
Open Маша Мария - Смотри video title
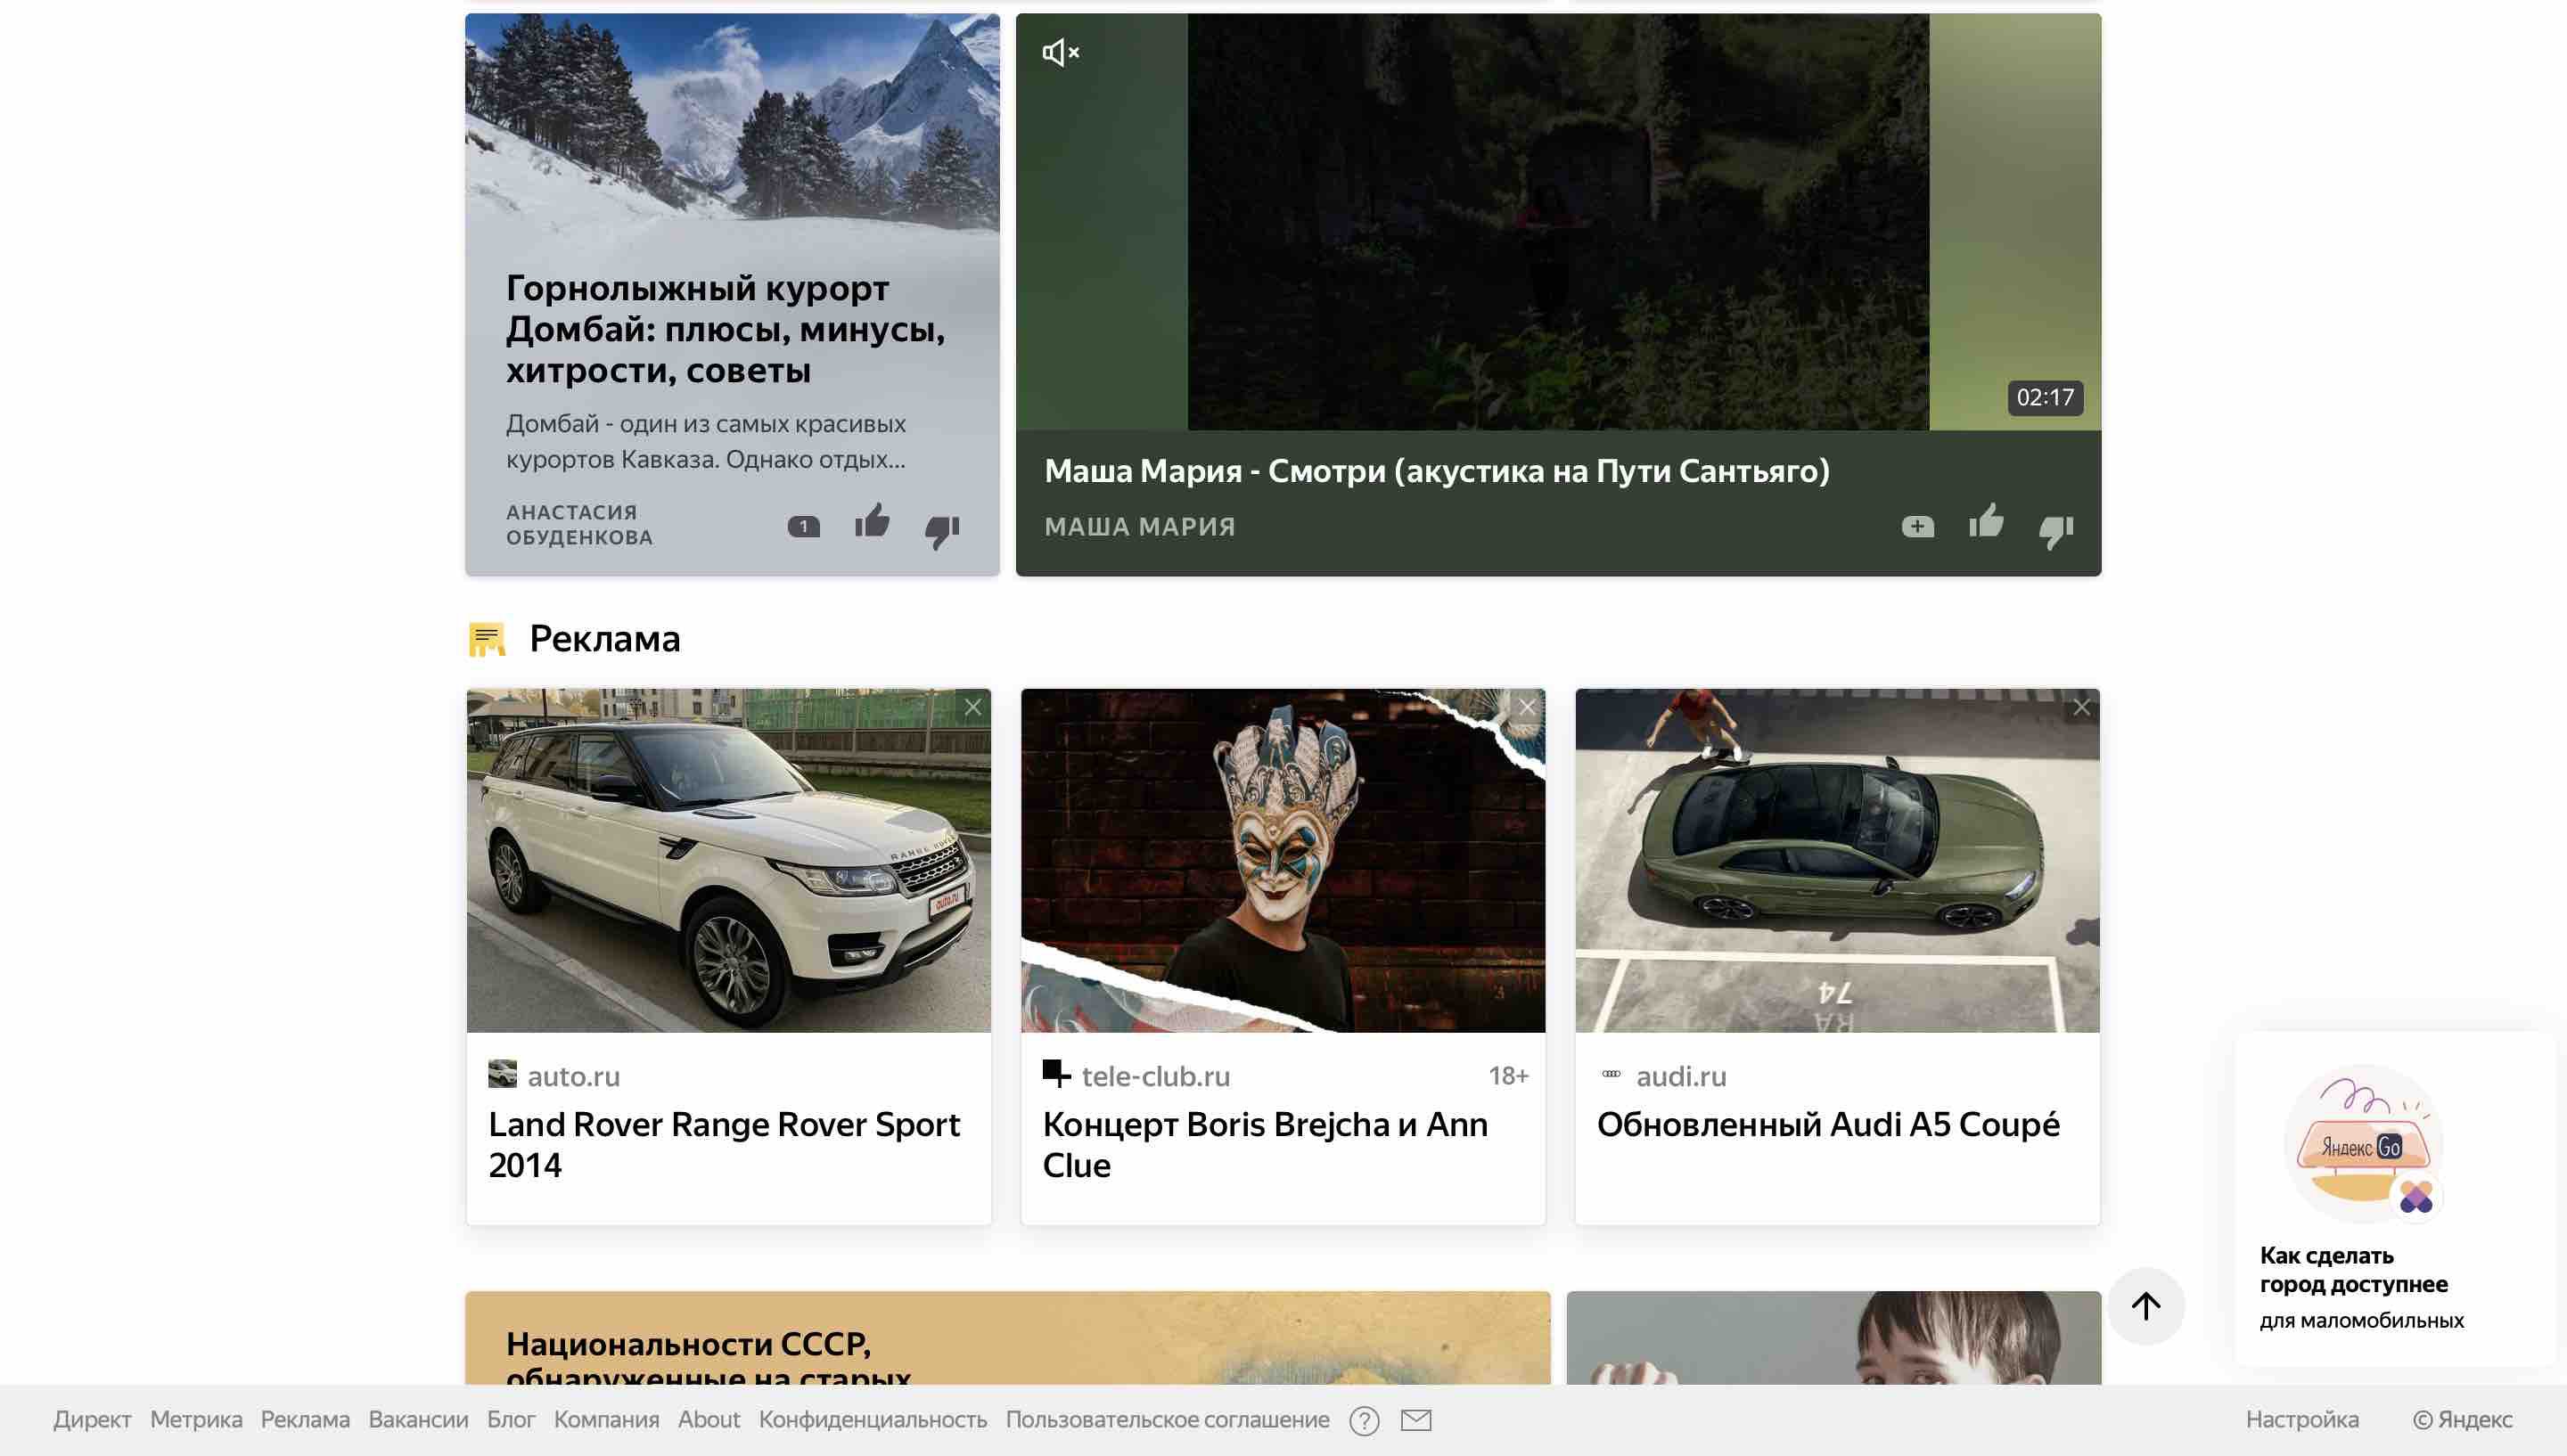coord(1437,471)
